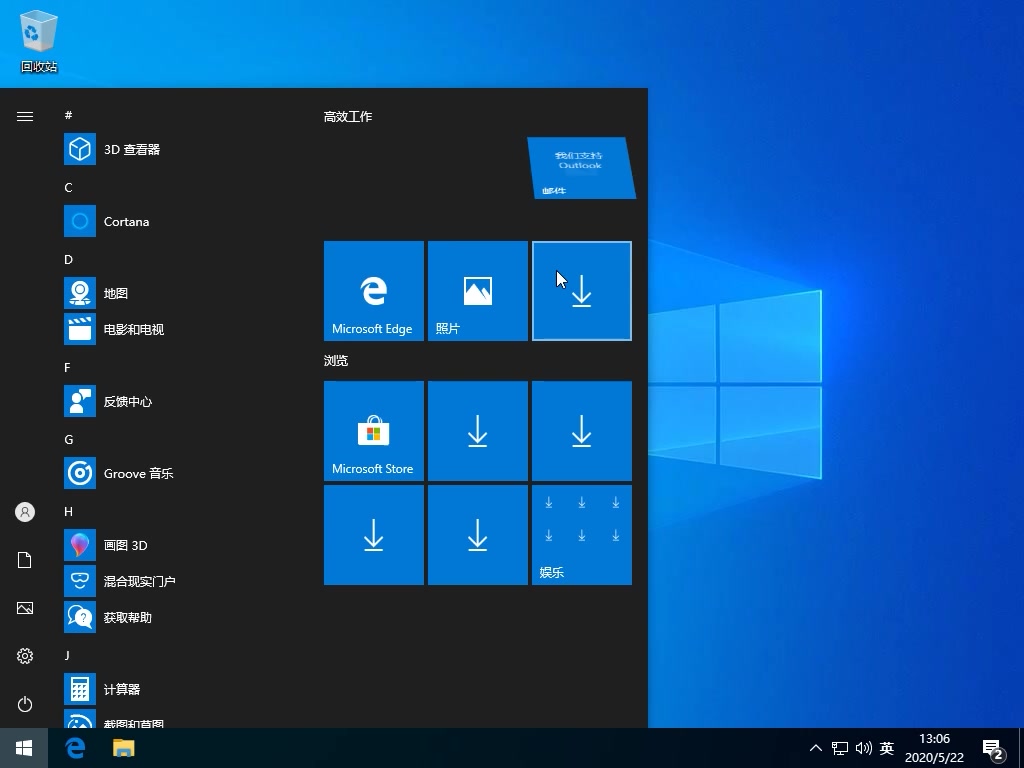Image resolution: width=1024 pixels, height=768 pixels.
Task: Open 地图 application
Action: point(116,293)
